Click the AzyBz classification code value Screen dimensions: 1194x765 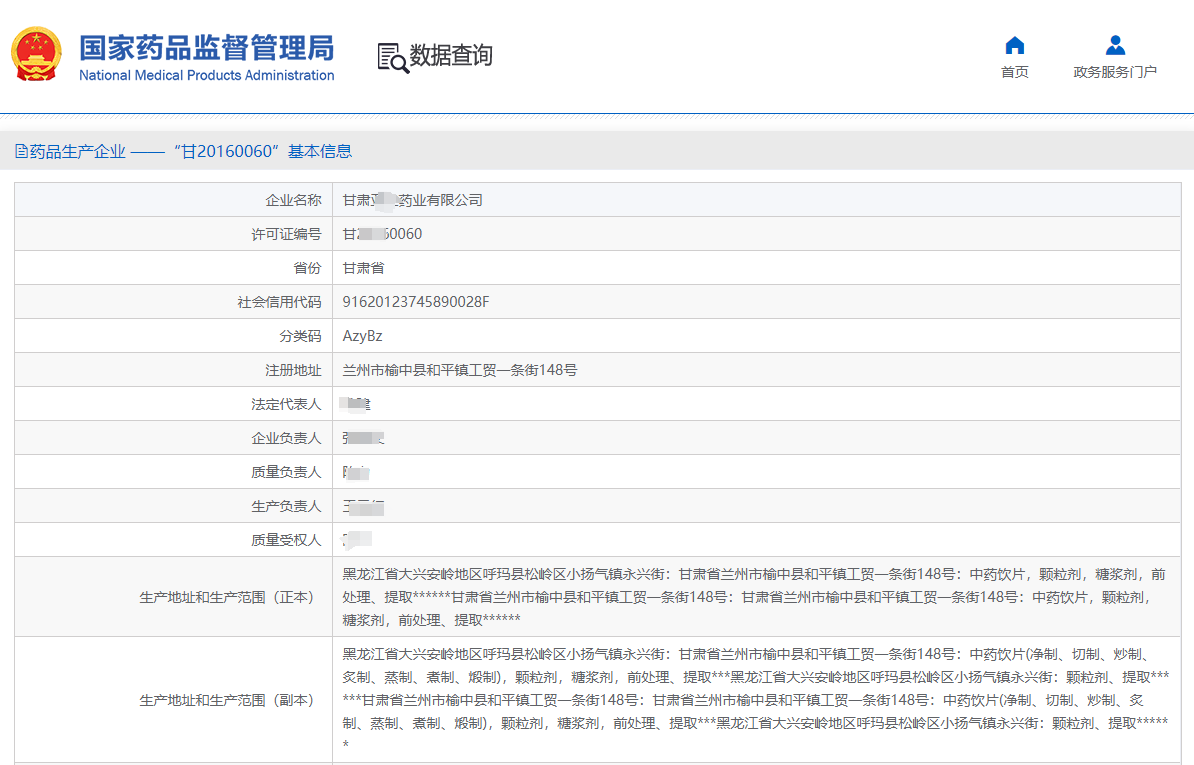click(x=362, y=336)
